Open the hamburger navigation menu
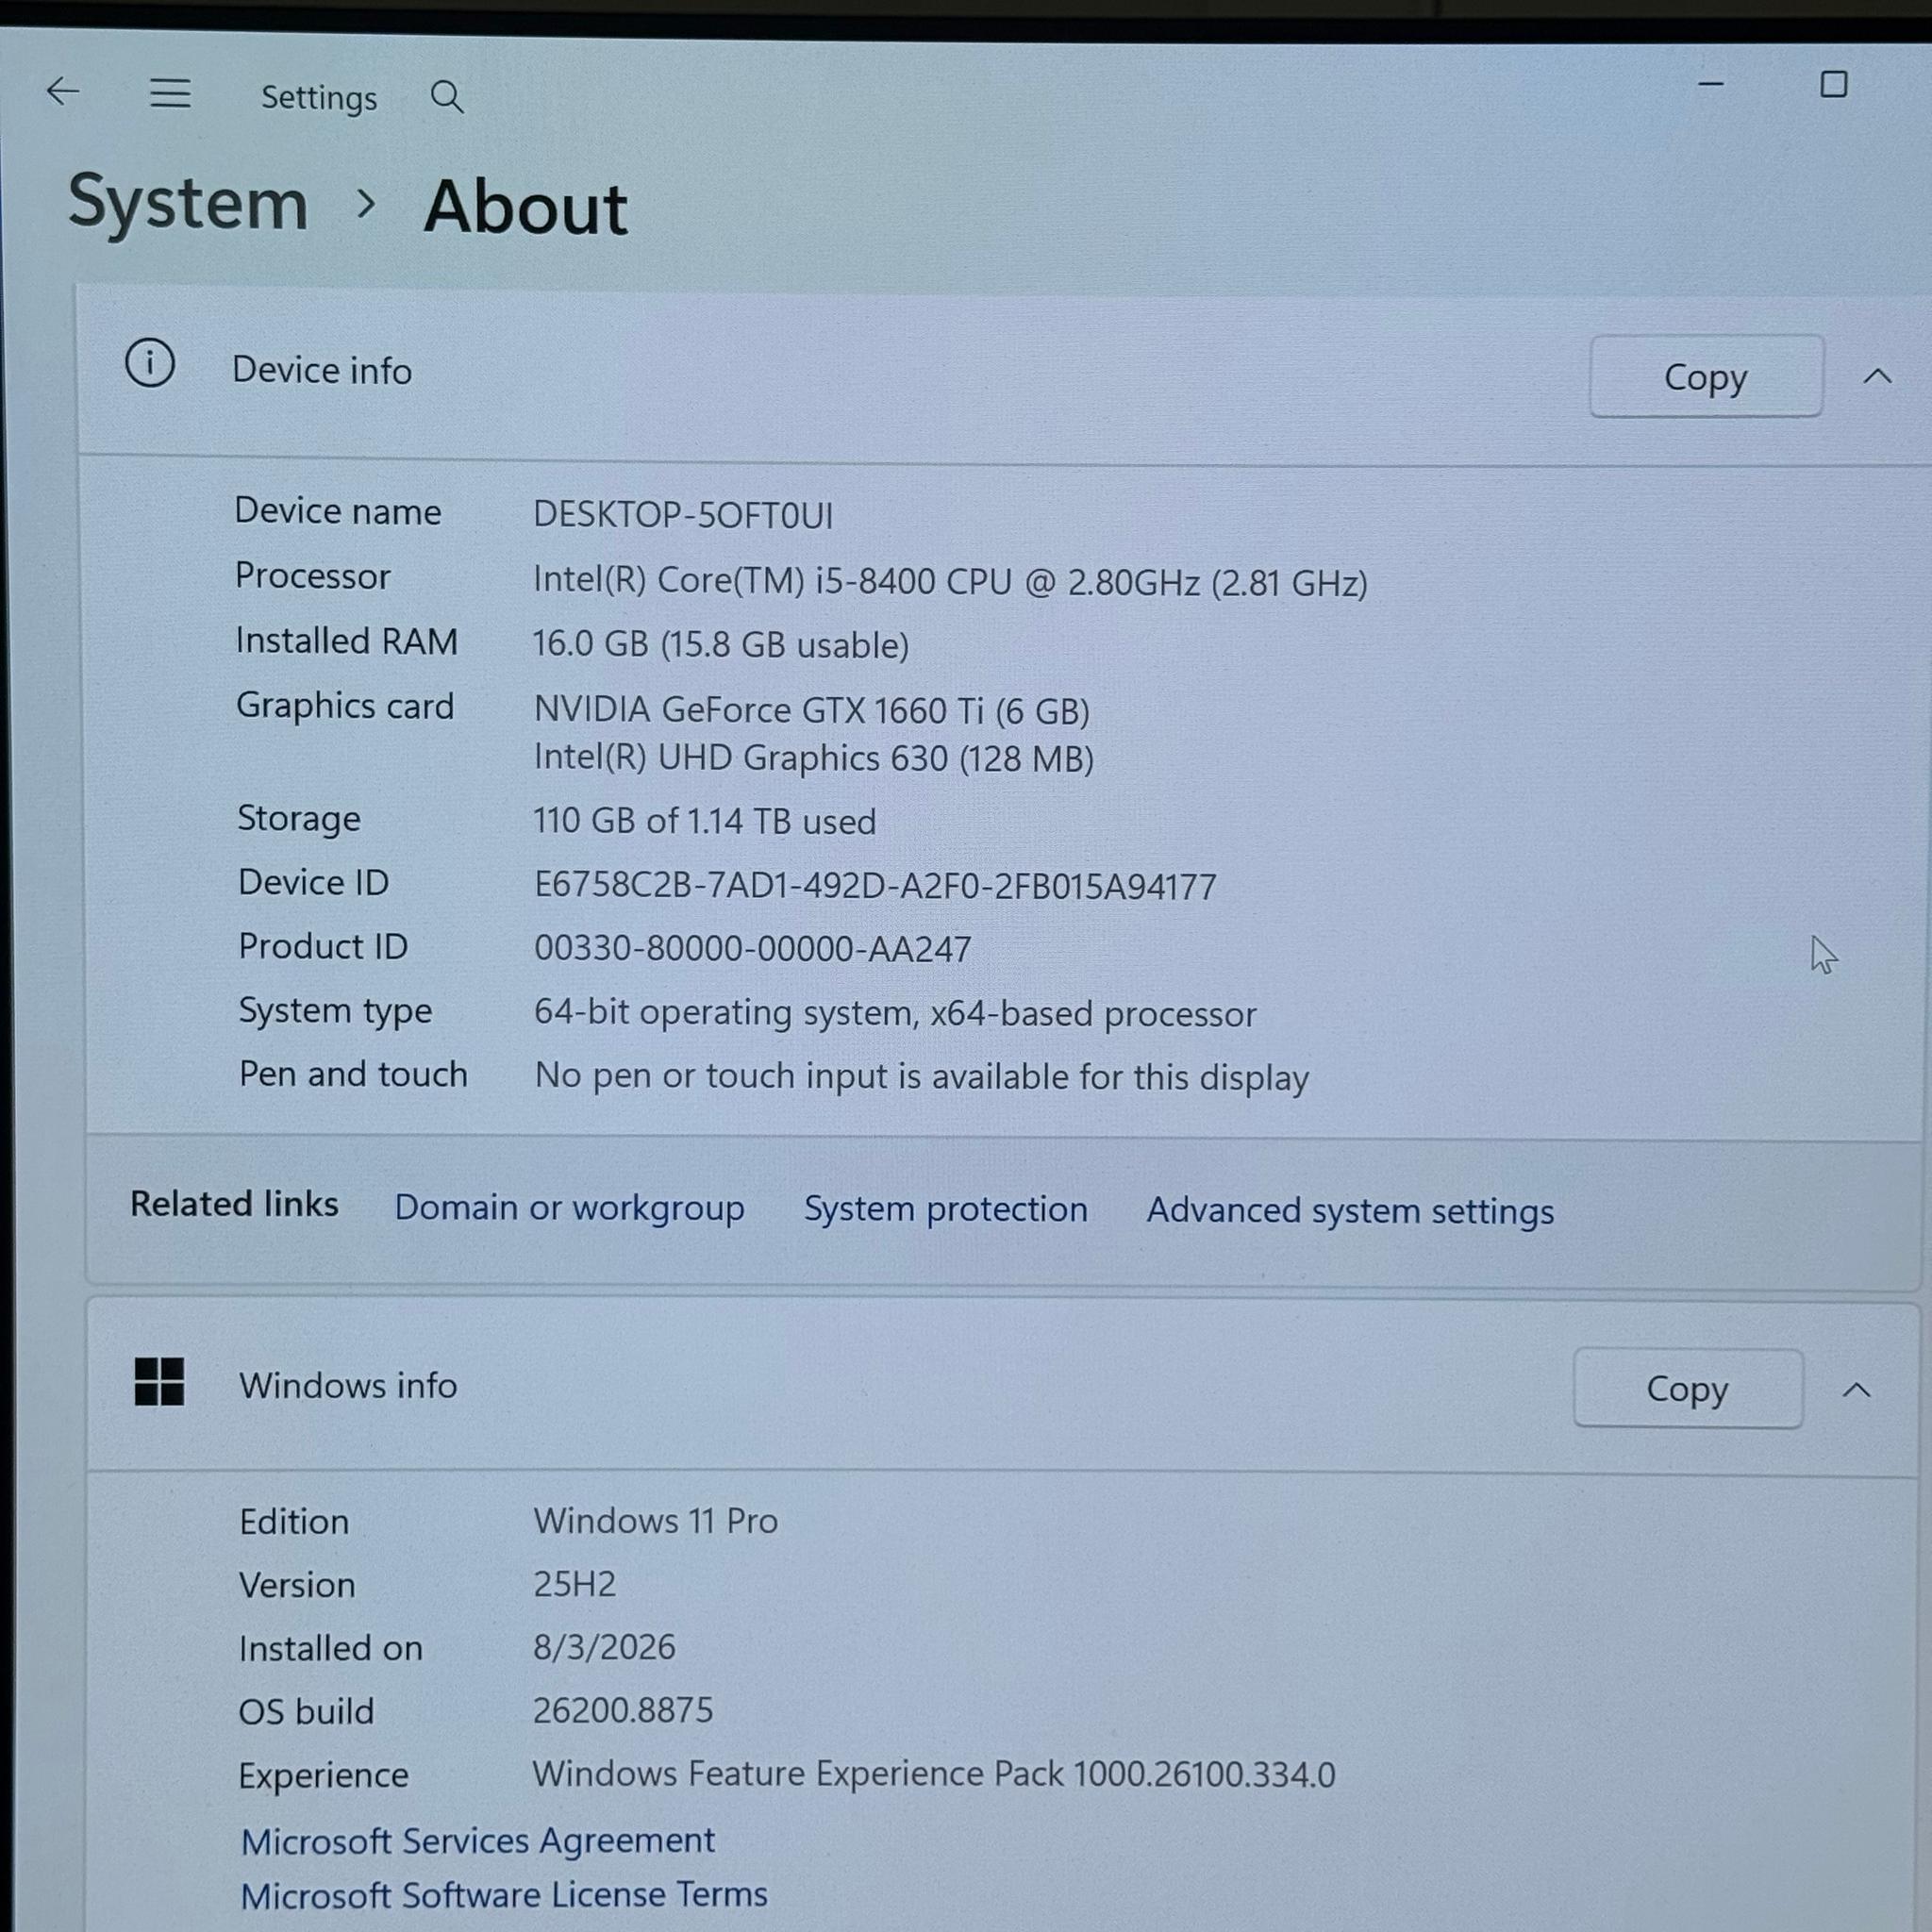Viewport: 1932px width, 1932px height. coord(170,94)
